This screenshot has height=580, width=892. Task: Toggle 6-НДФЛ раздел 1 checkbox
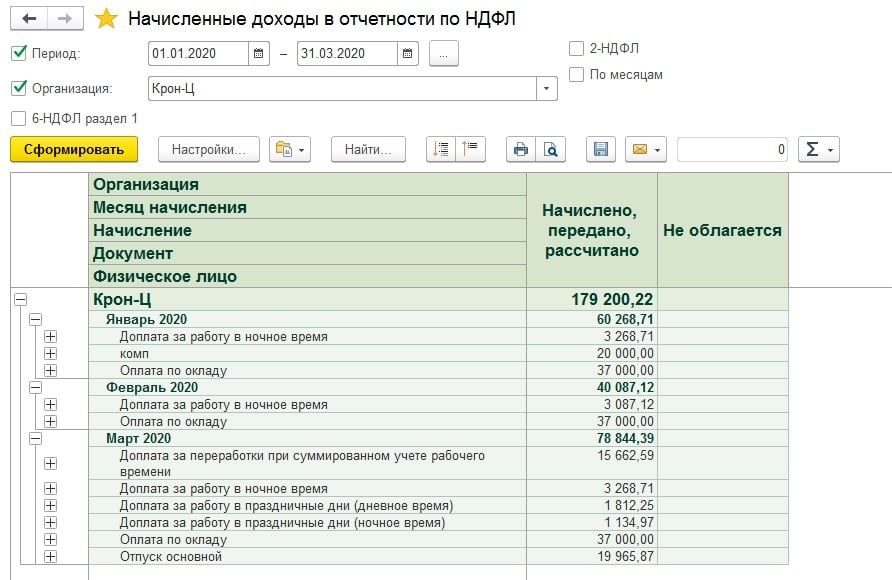click(18, 118)
